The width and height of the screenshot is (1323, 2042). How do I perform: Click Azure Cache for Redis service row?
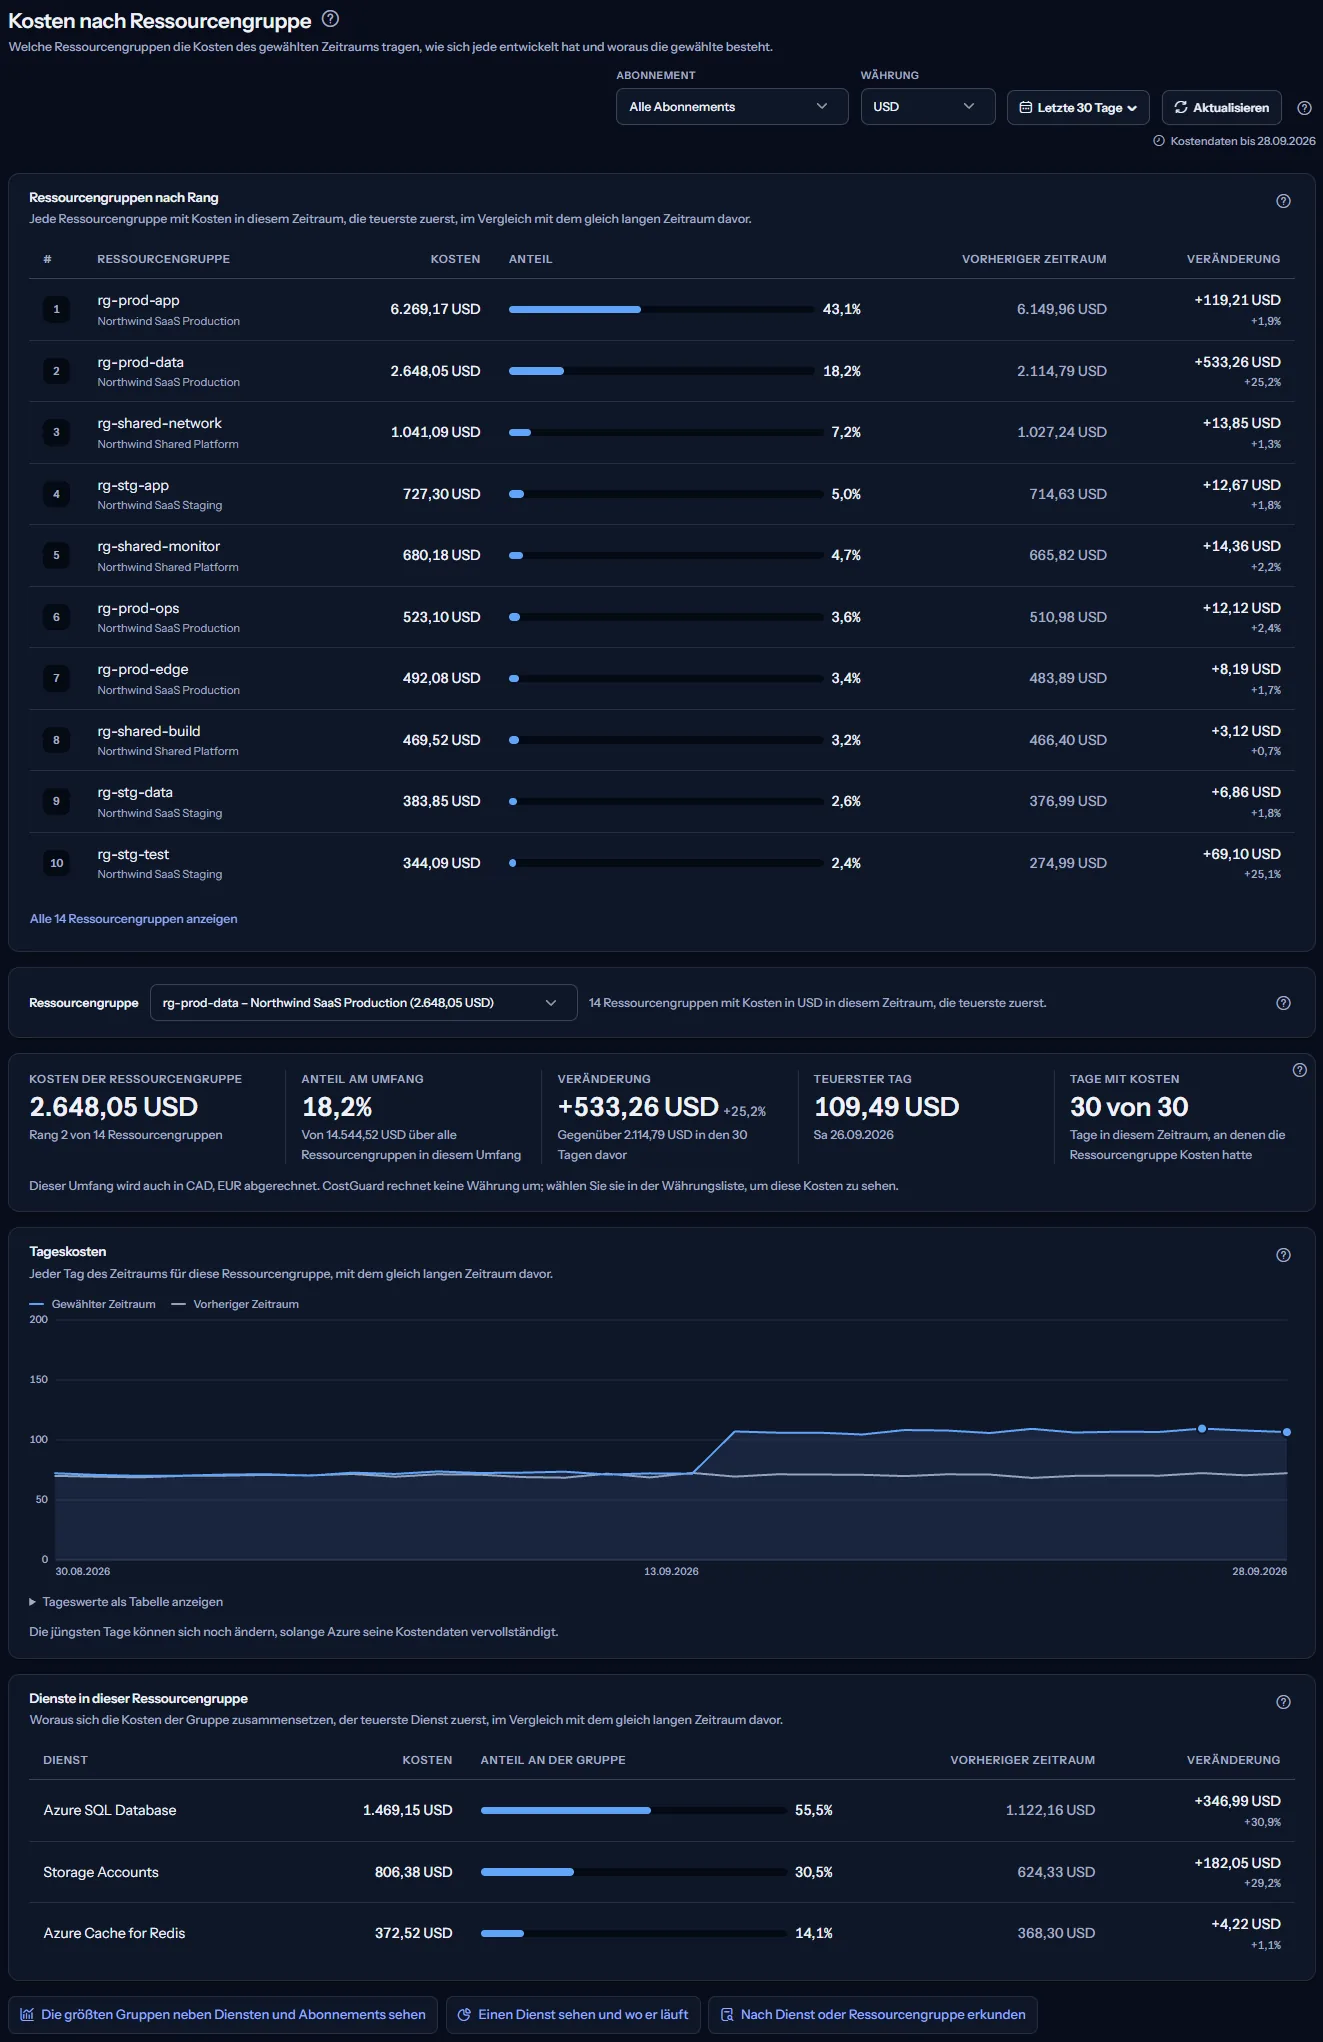[x=661, y=1934]
